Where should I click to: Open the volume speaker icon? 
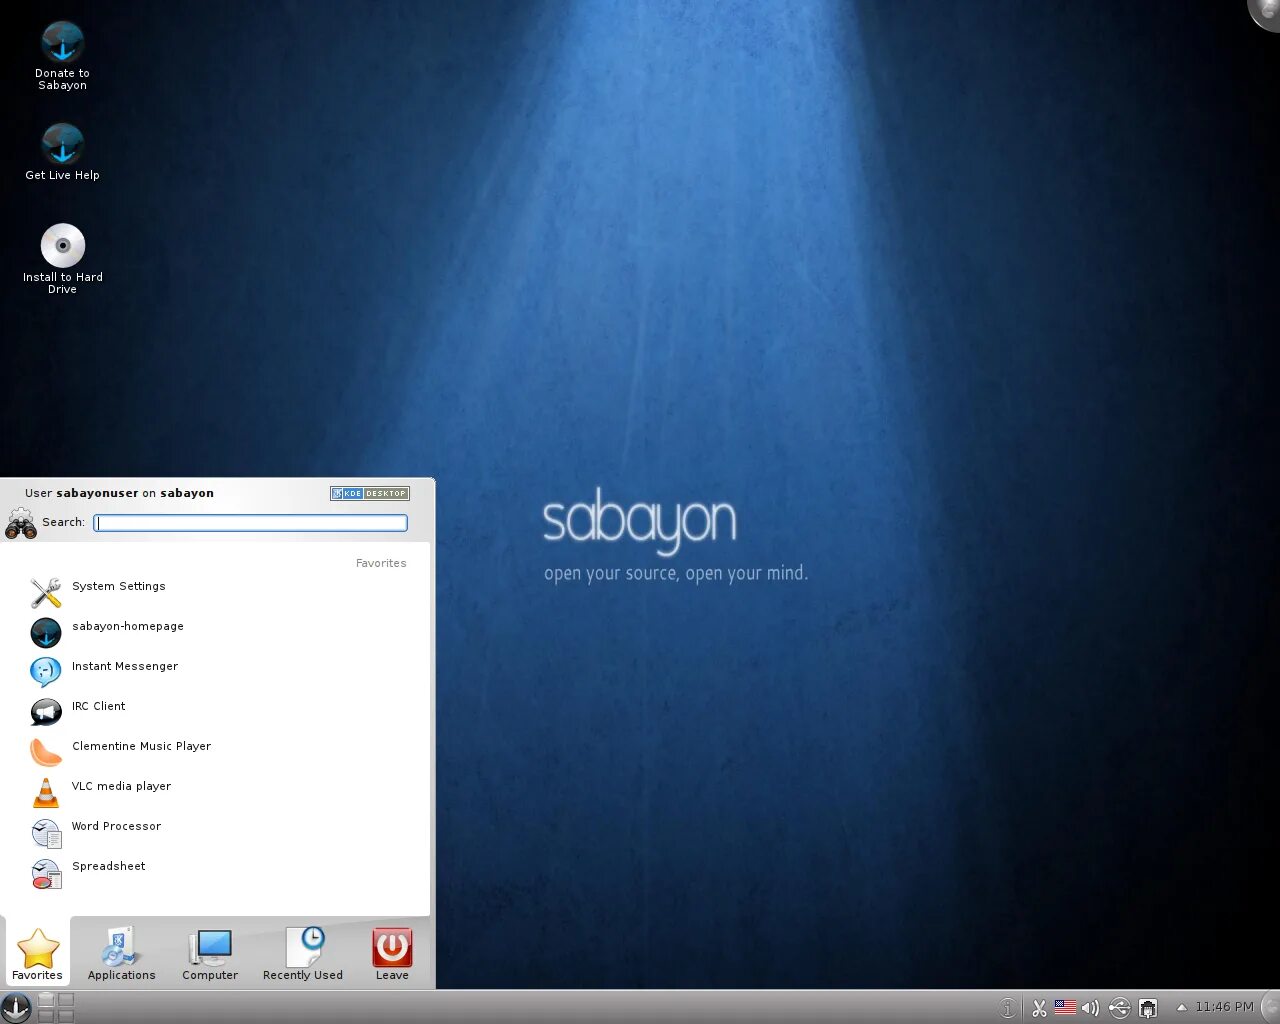pyautogui.click(x=1090, y=1008)
